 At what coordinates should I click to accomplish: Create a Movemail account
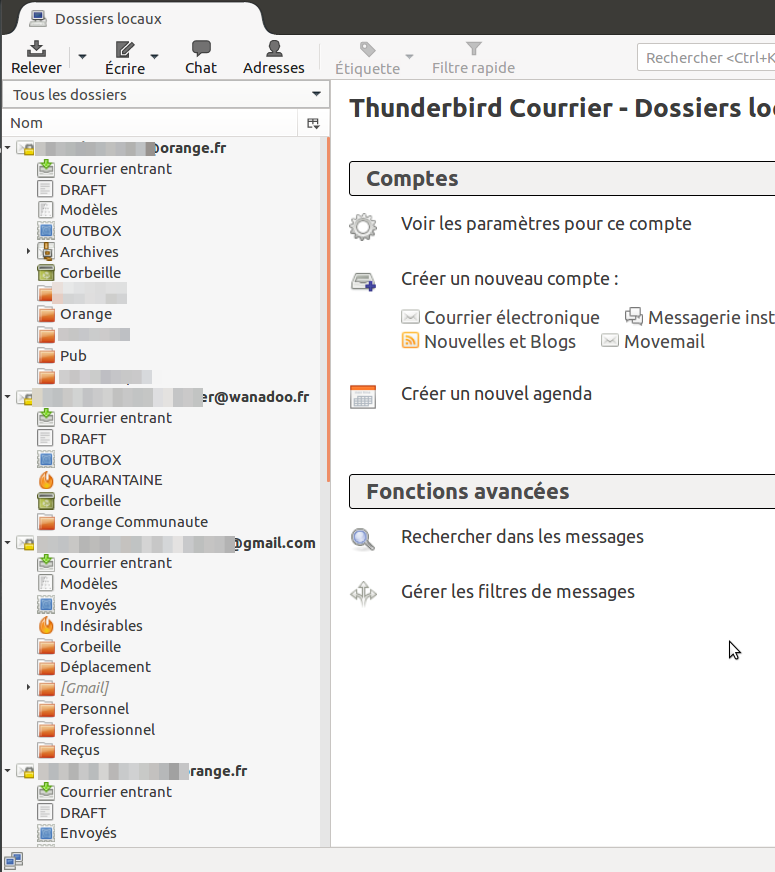click(664, 341)
